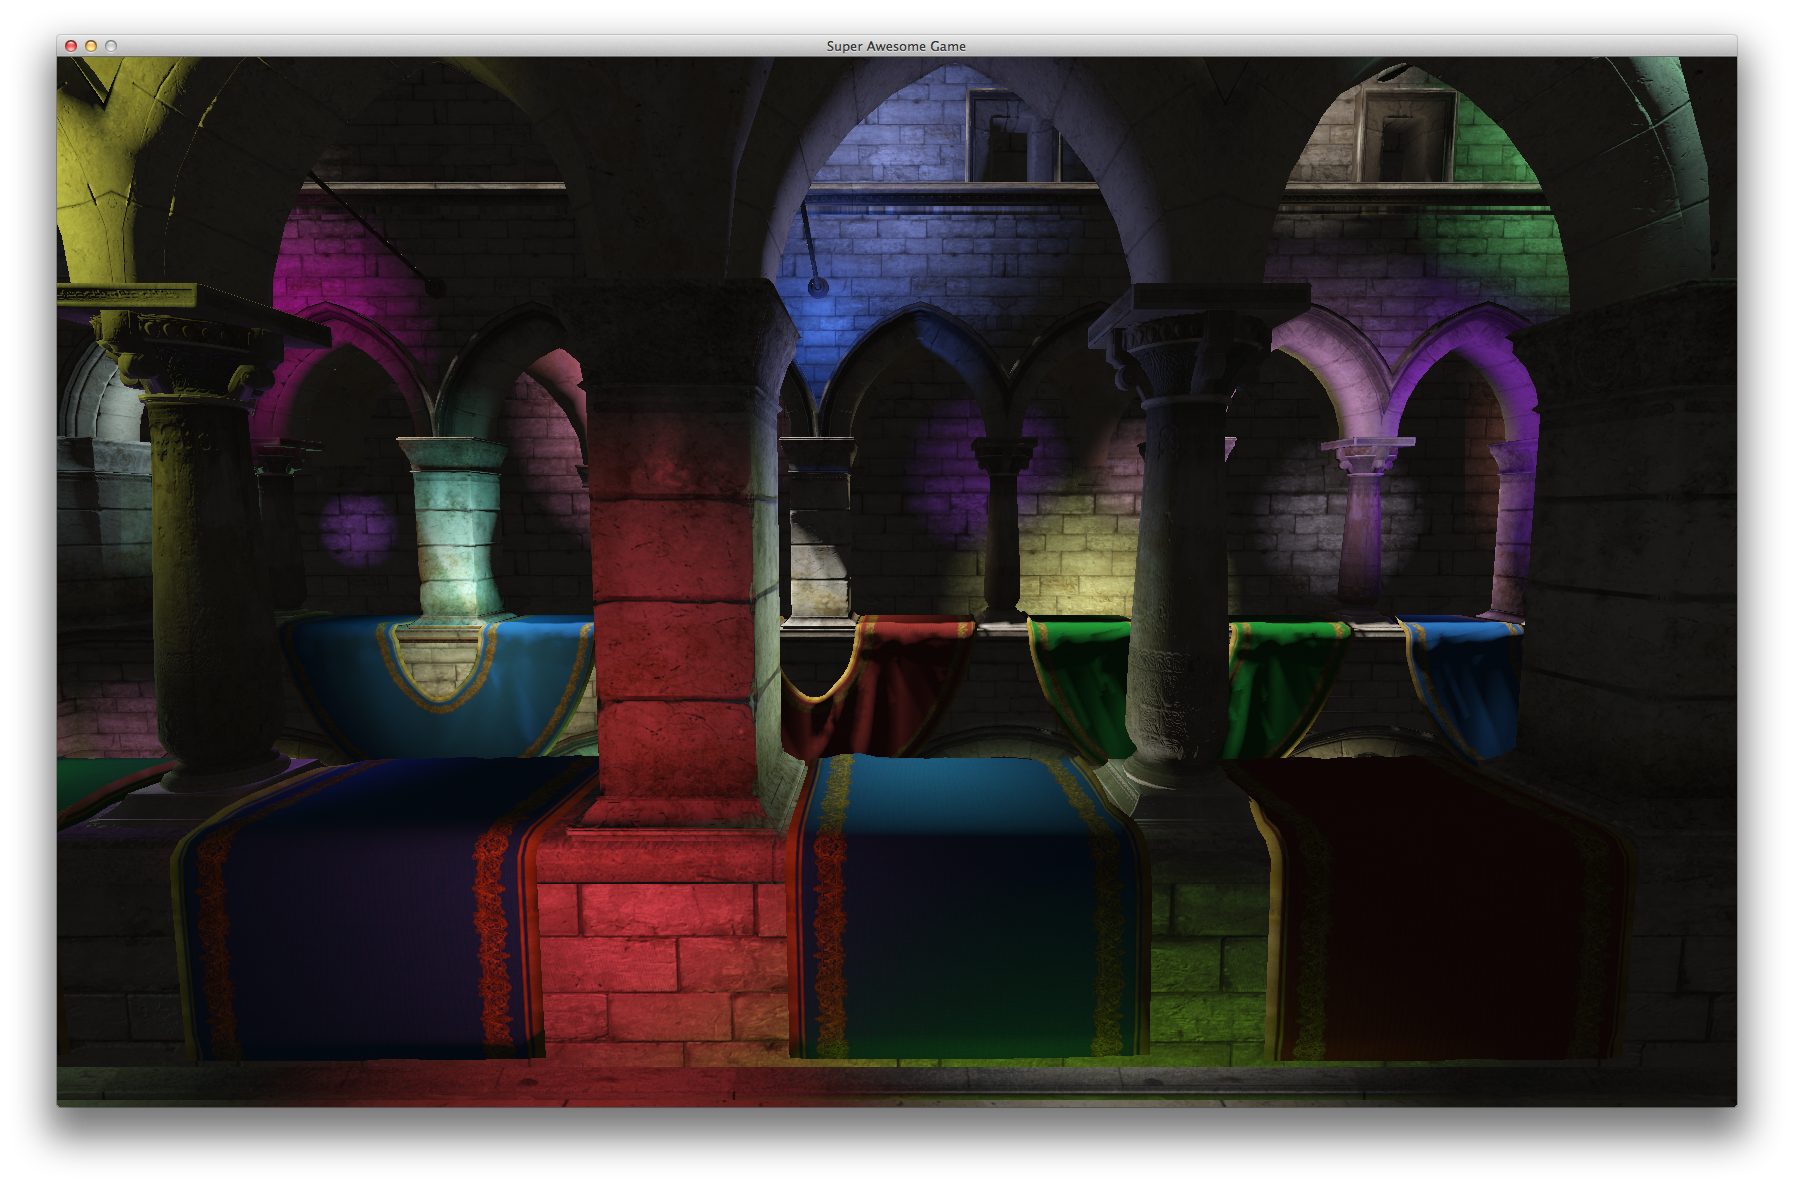
Task: Close the Super Awesome Game window
Action: point(71,46)
